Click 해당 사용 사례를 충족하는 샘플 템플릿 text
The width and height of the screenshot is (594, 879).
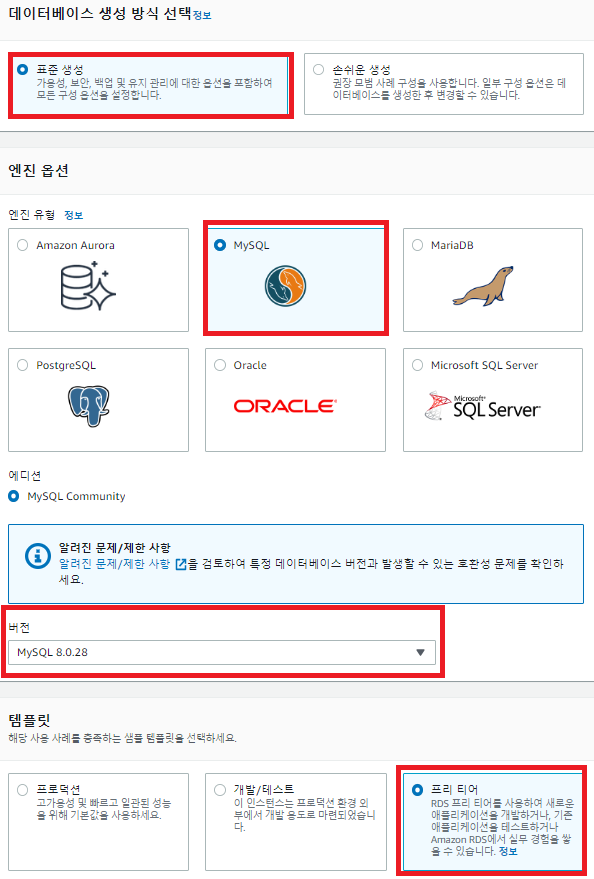(122, 738)
